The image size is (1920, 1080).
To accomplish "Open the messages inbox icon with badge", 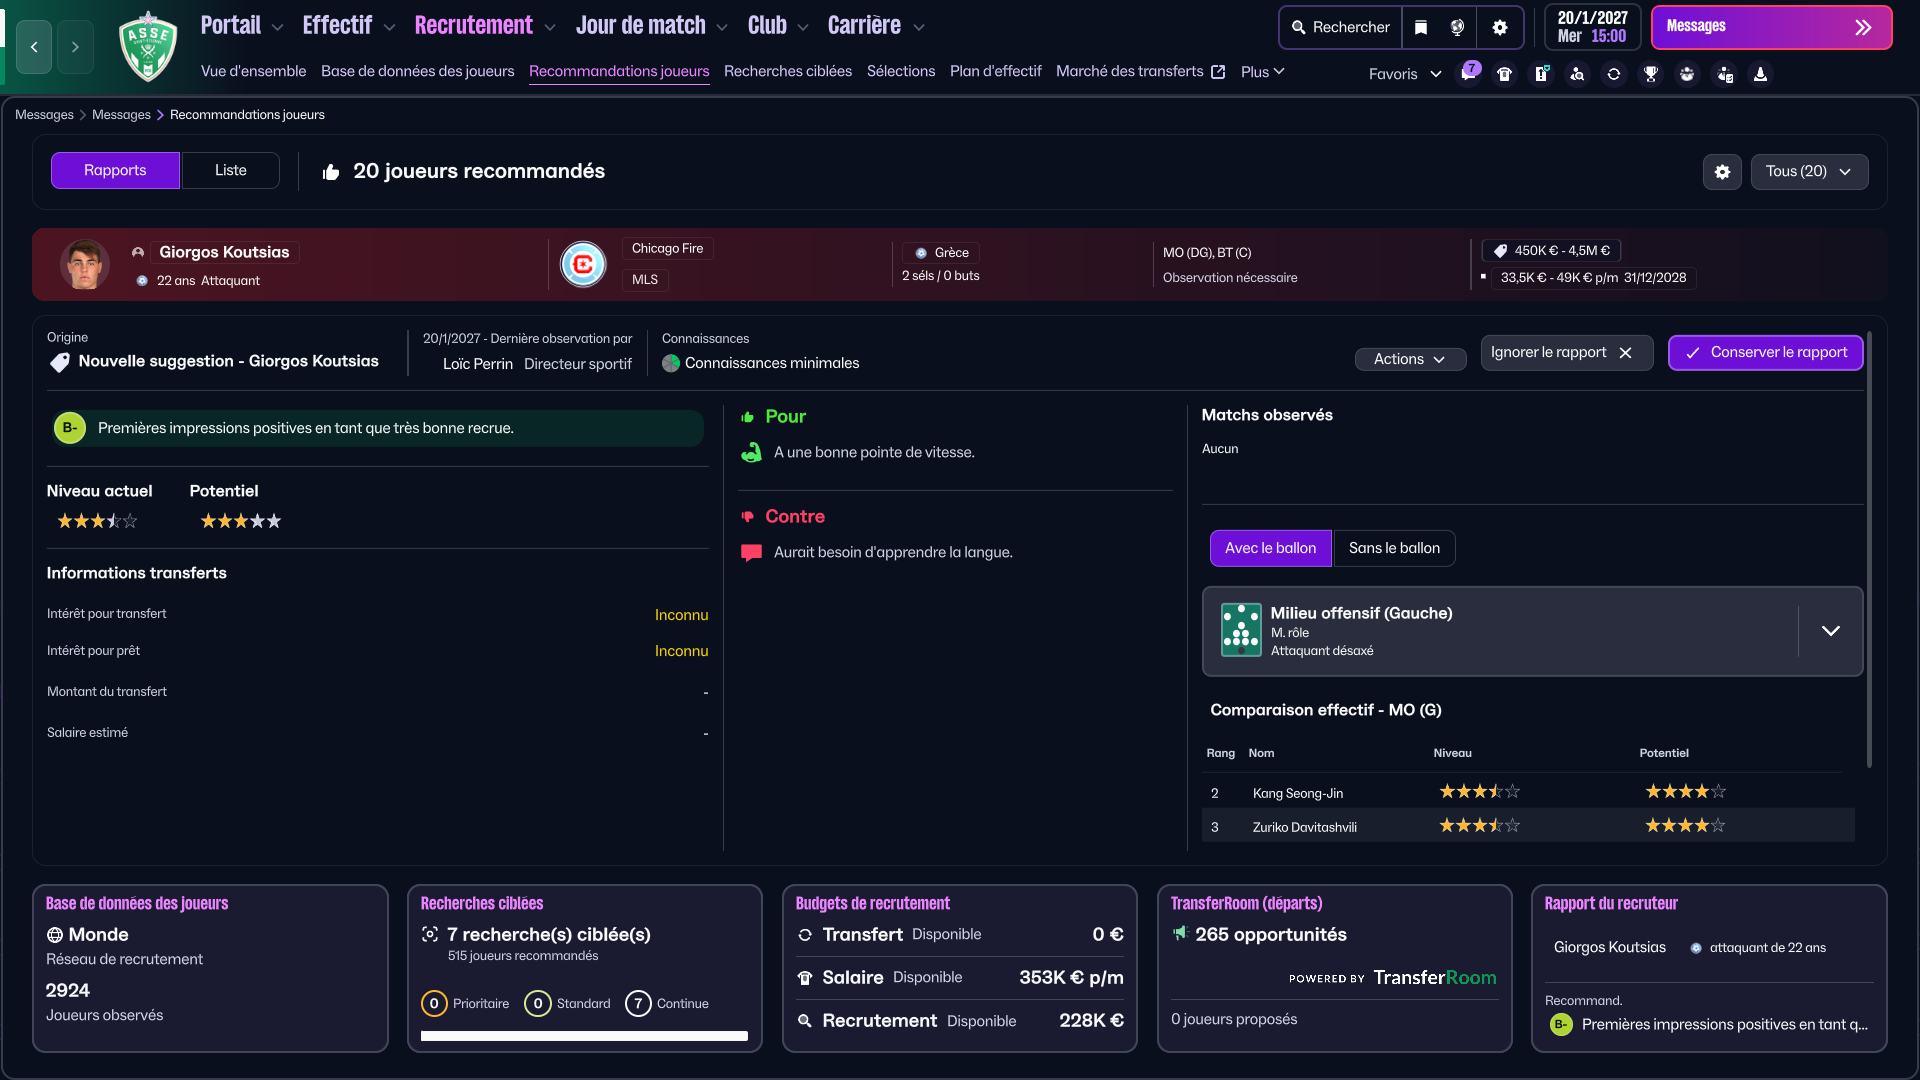I will pos(1468,73).
